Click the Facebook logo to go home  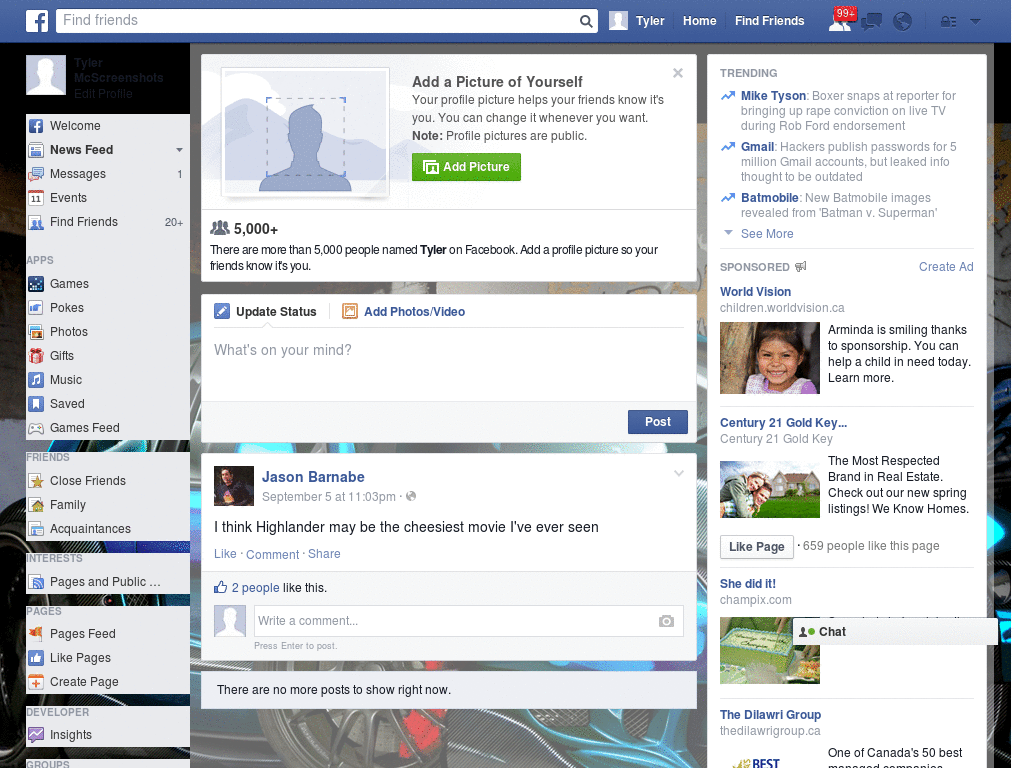(x=37, y=20)
